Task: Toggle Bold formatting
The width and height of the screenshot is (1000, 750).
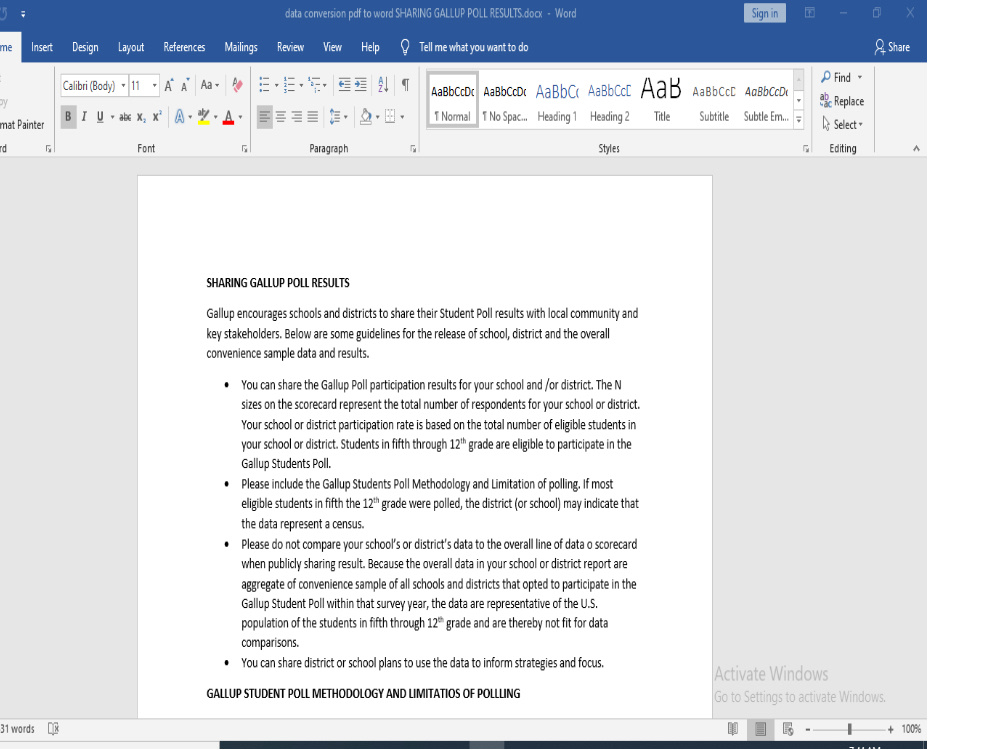Action: click(68, 117)
